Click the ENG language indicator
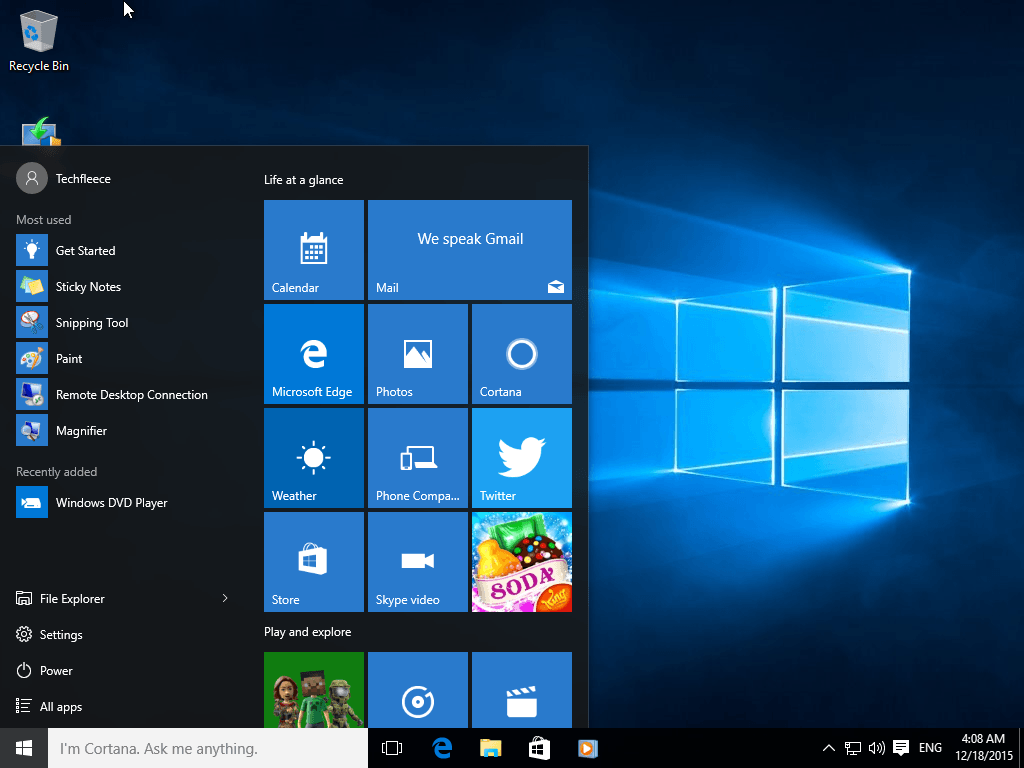The height and width of the screenshot is (768, 1024). [930, 748]
